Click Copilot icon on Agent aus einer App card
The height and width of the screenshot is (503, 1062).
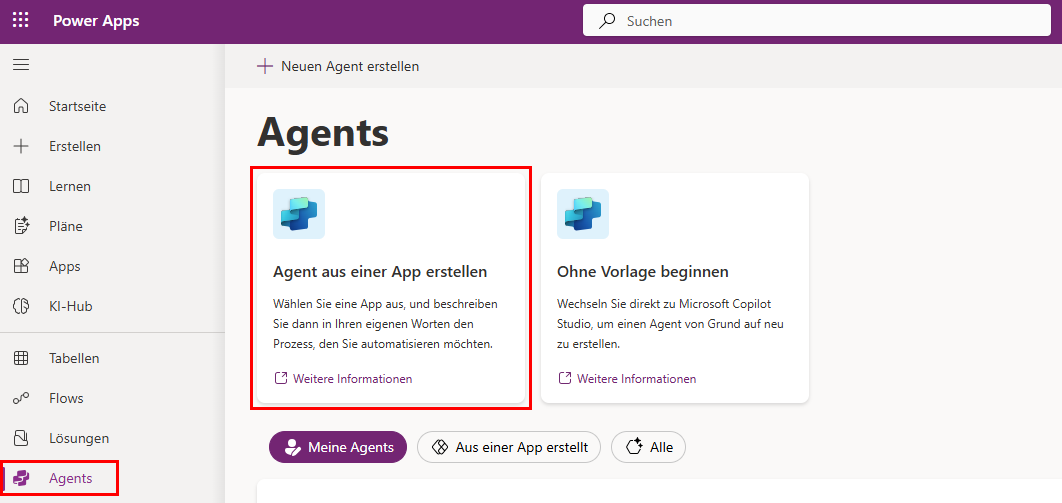(x=299, y=214)
